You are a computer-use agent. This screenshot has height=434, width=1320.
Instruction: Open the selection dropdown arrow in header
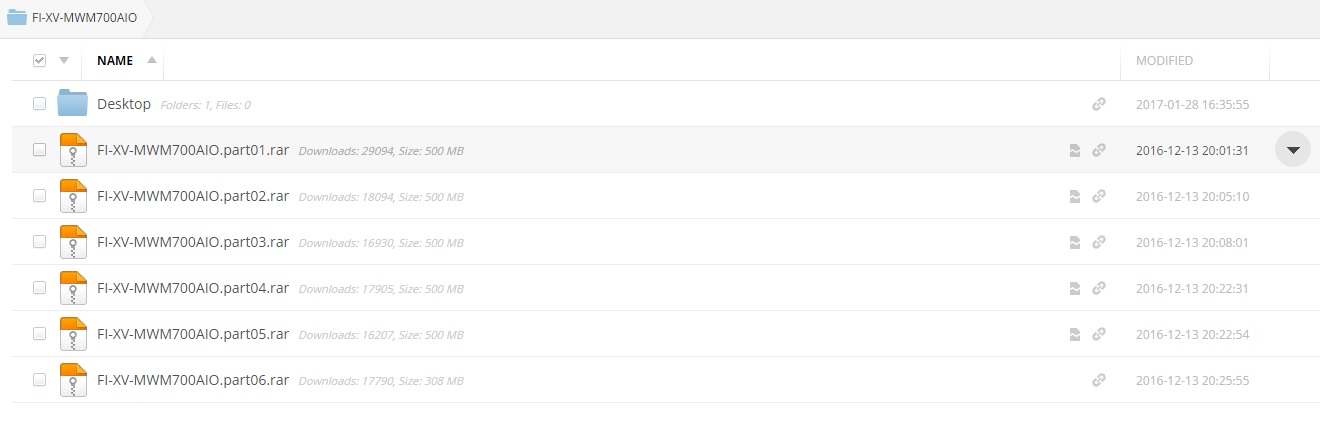(64, 60)
